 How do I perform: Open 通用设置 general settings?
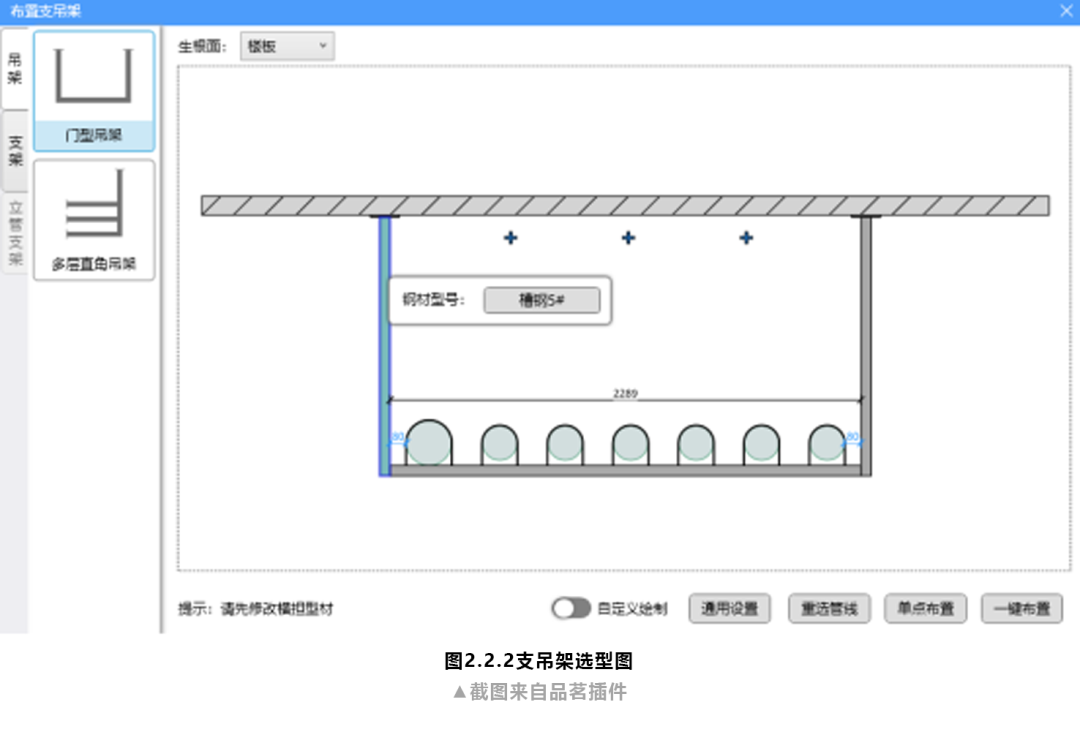coord(729,608)
